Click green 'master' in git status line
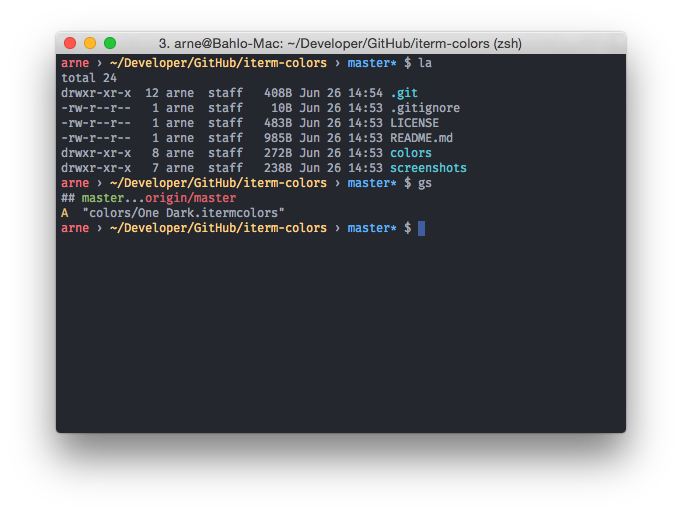Viewport: 682px width, 513px height. pos(103,198)
